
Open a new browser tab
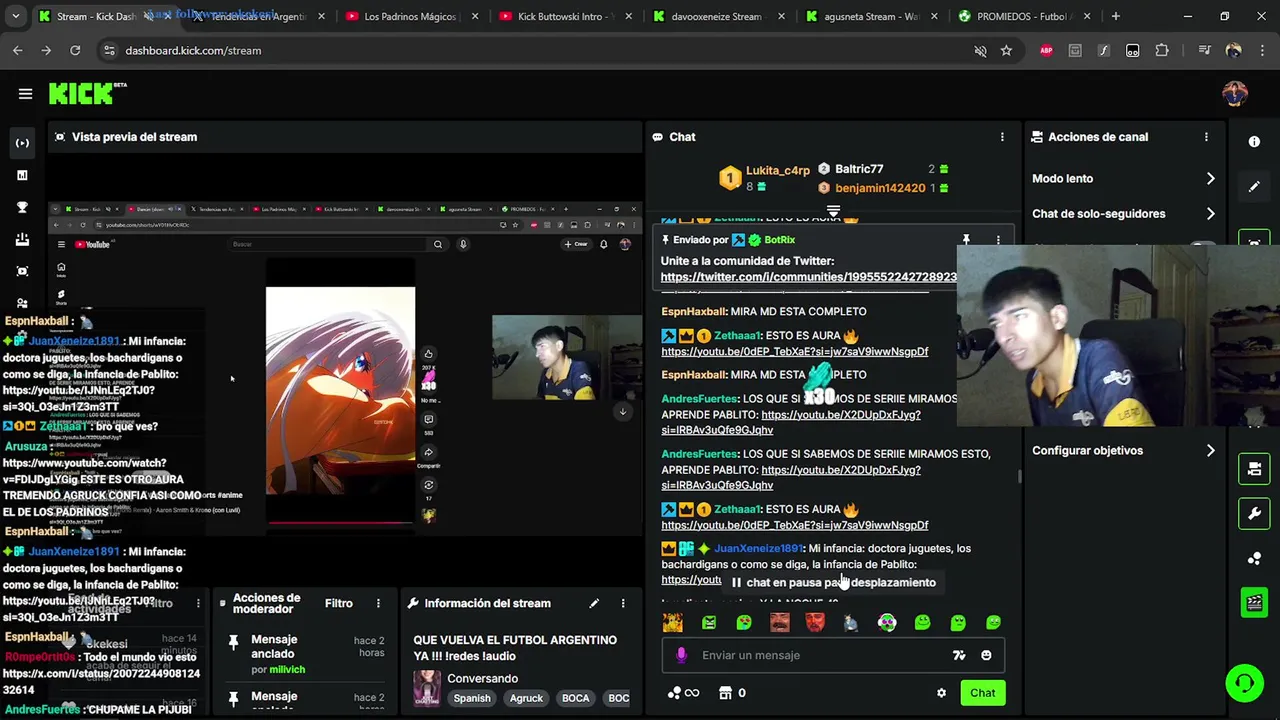pos(1115,16)
